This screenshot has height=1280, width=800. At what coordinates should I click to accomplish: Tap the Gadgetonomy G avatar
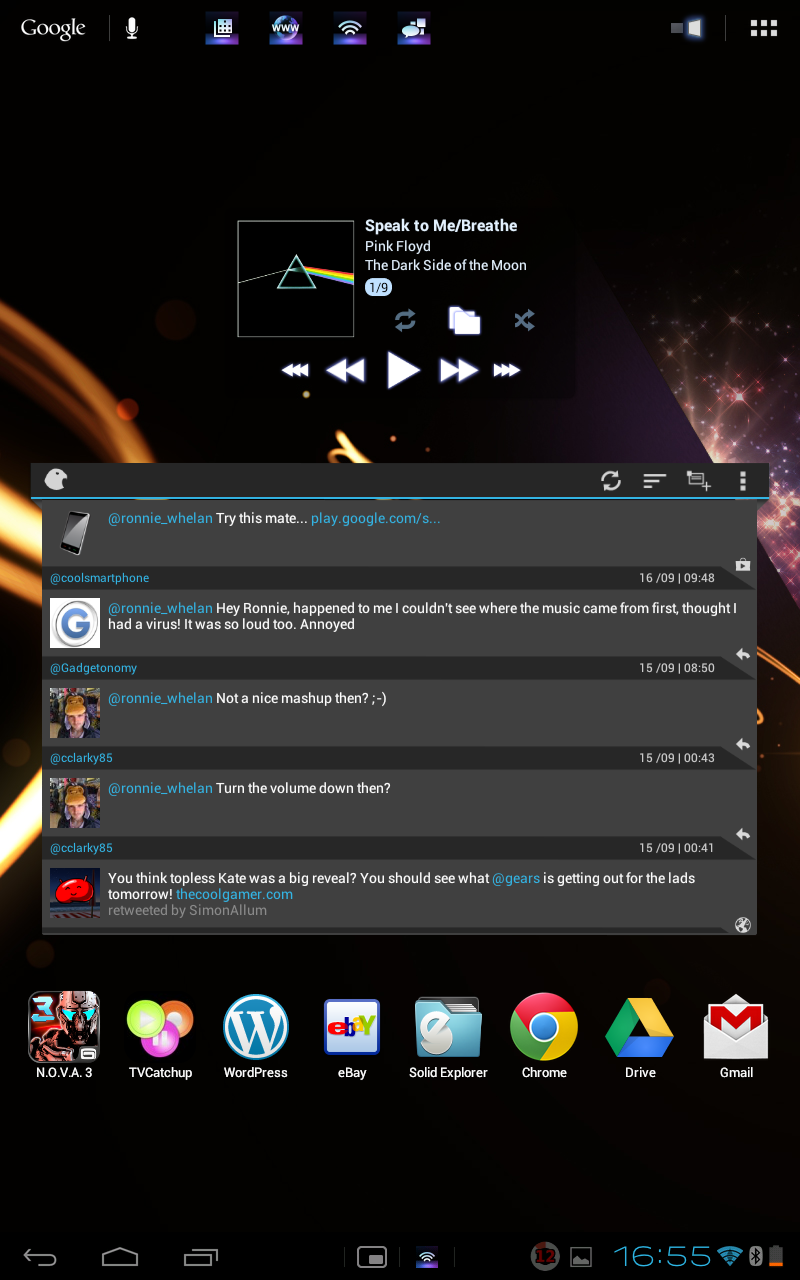[x=75, y=623]
